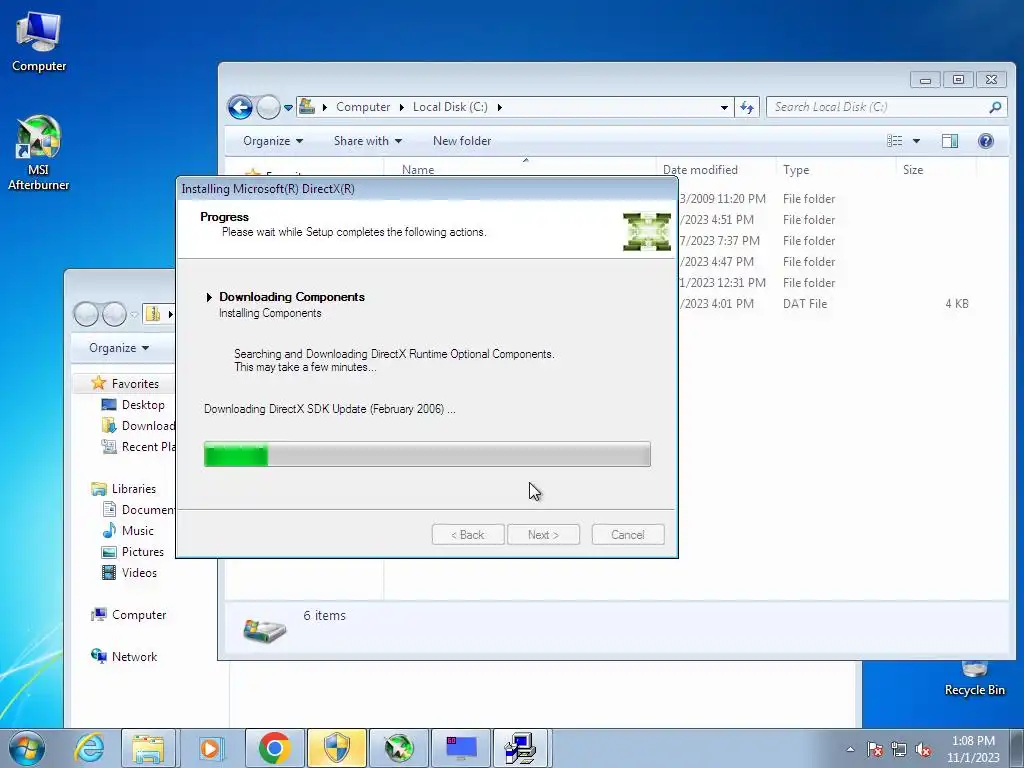Click New folder button
This screenshot has width=1024, height=768.
[x=462, y=141]
